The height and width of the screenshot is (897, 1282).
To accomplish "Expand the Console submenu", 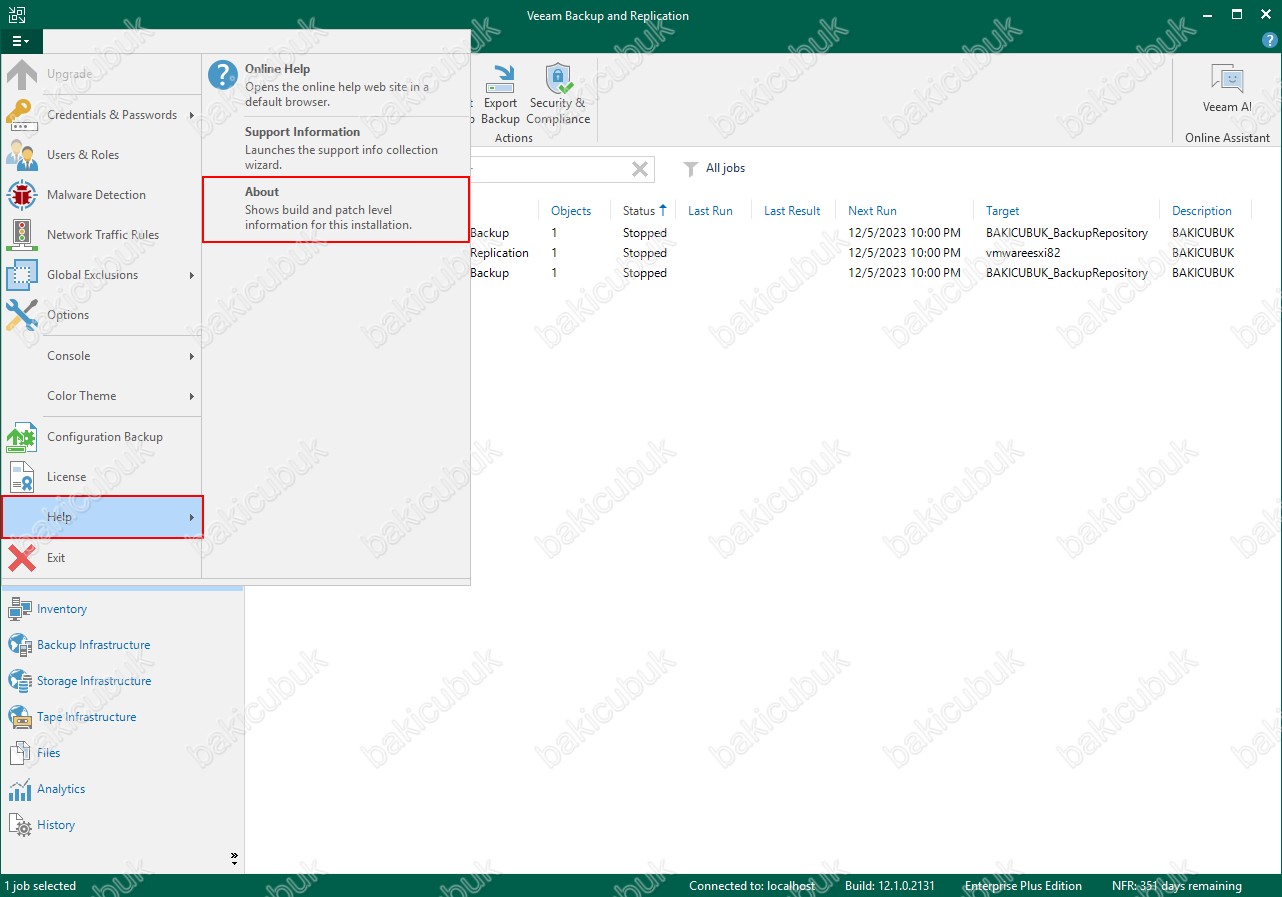I will coord(101,356).
